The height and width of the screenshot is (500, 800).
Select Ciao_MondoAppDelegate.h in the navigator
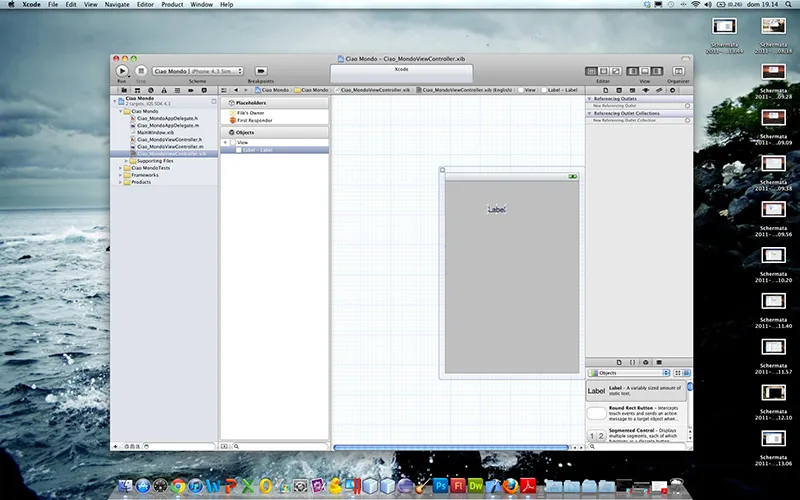[168, 118]
